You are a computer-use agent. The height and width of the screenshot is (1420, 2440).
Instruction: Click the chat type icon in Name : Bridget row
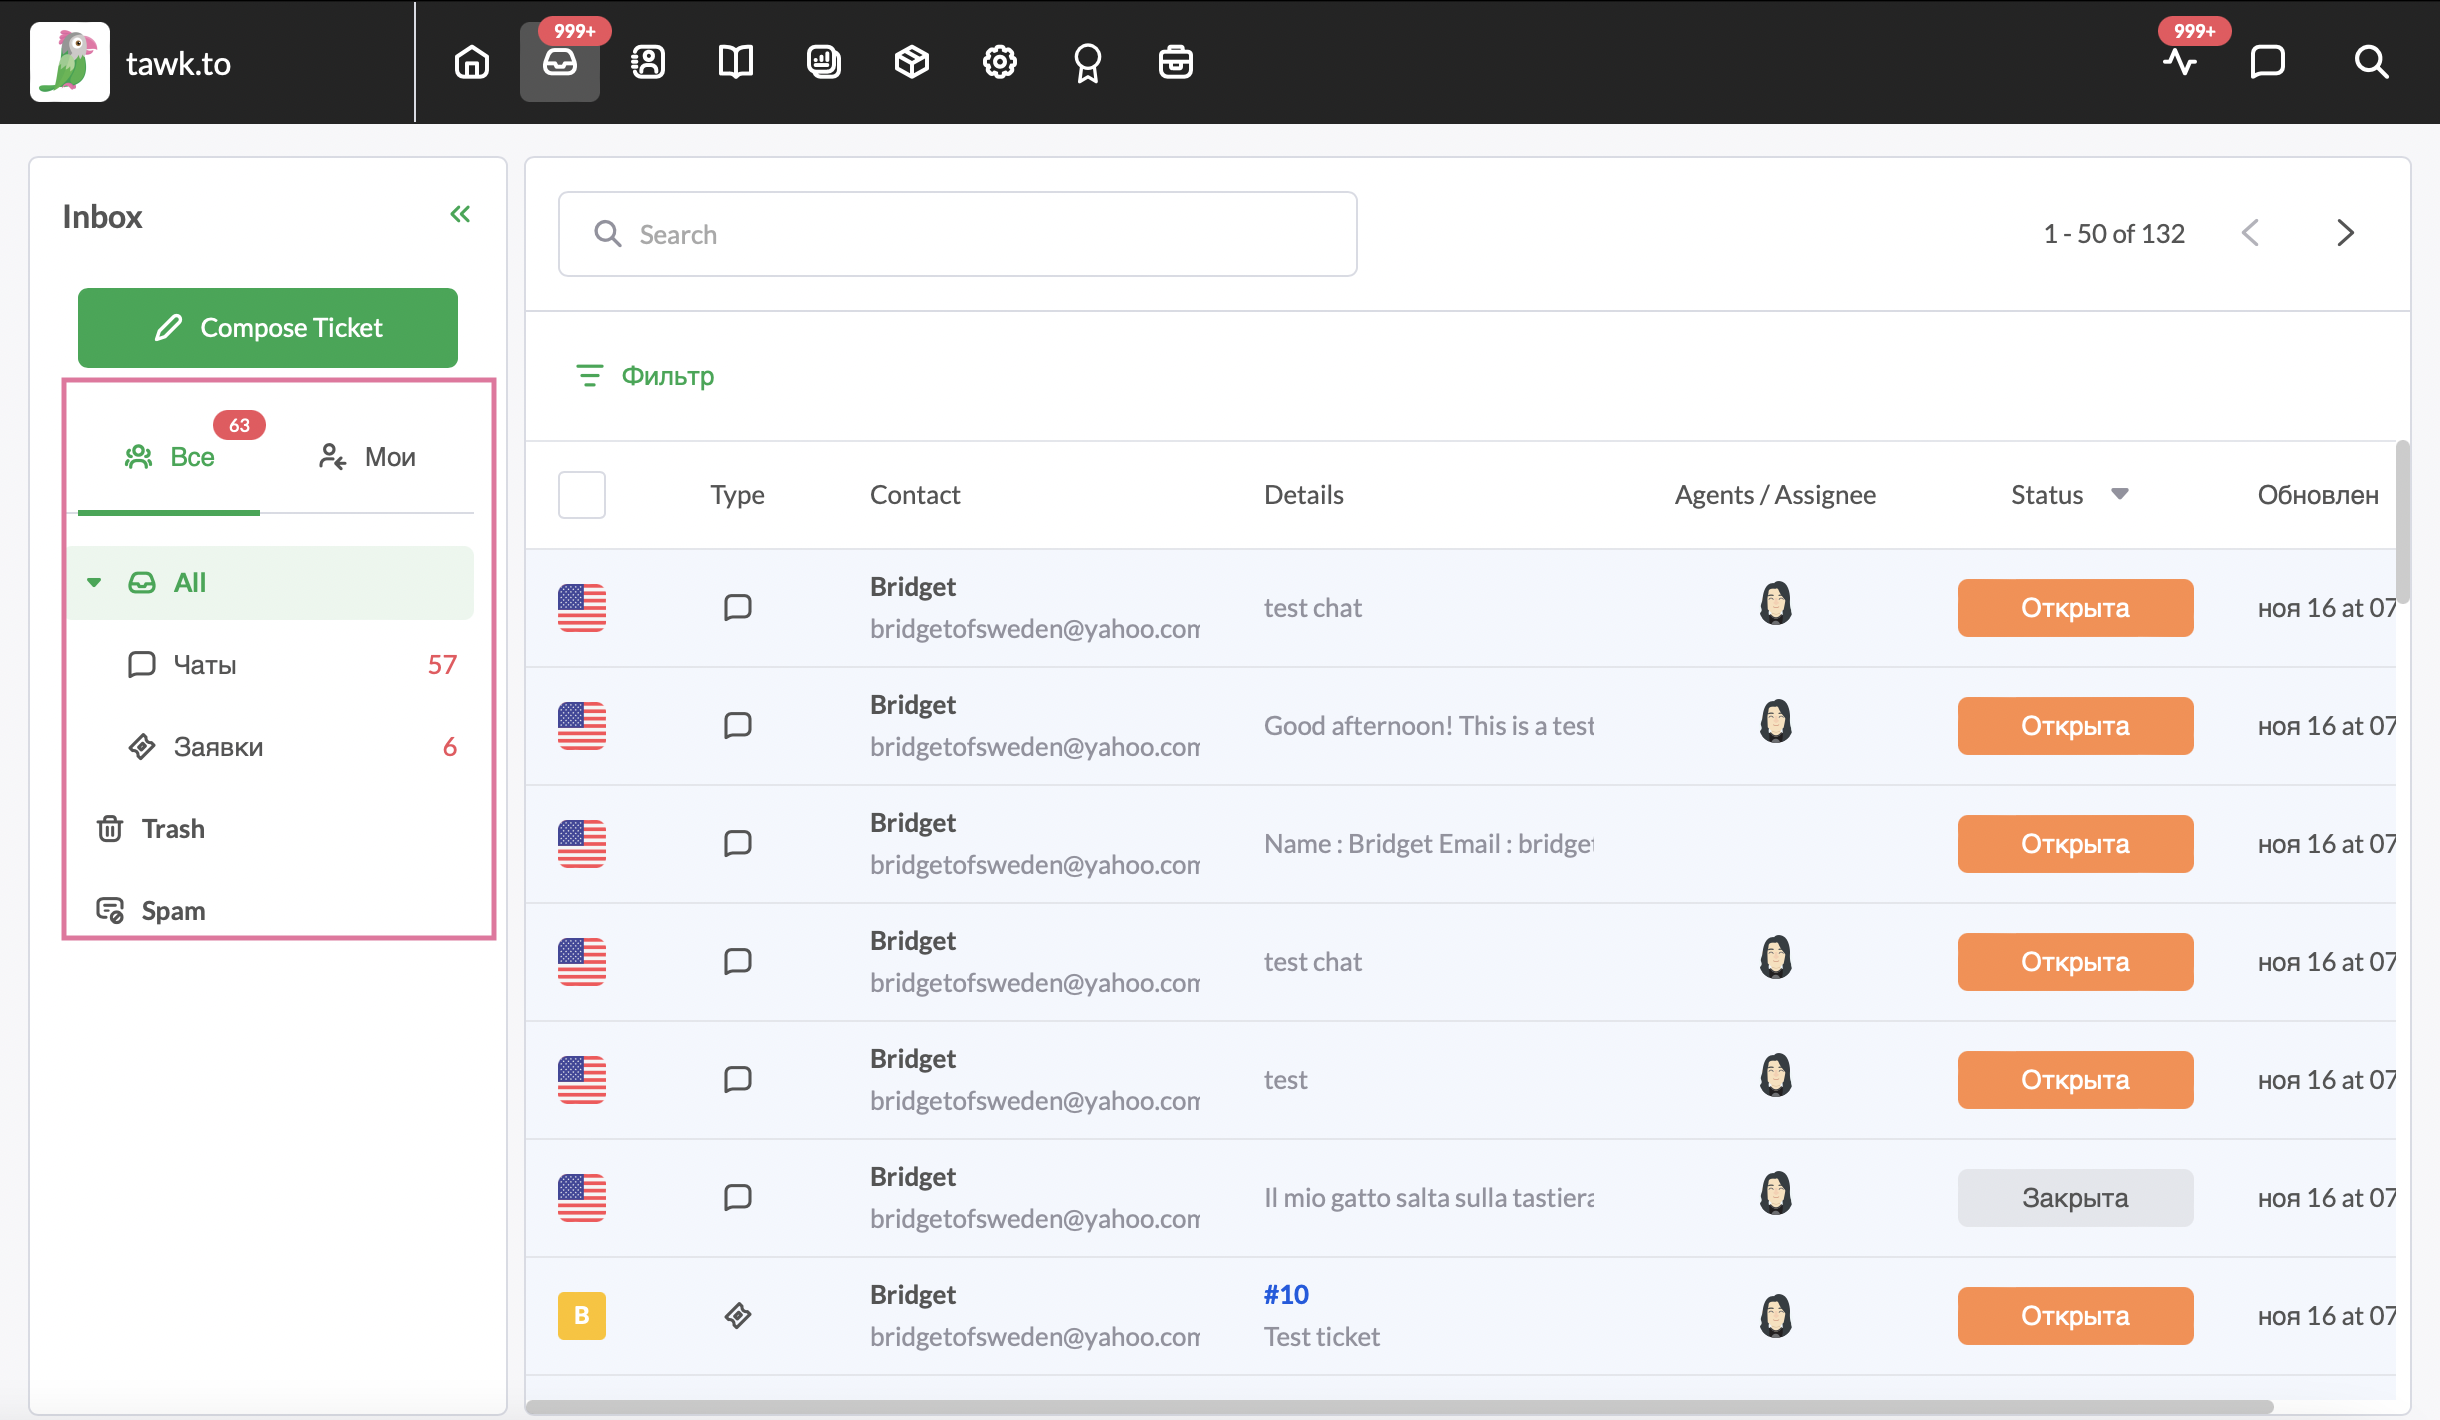tap(738, 843)
